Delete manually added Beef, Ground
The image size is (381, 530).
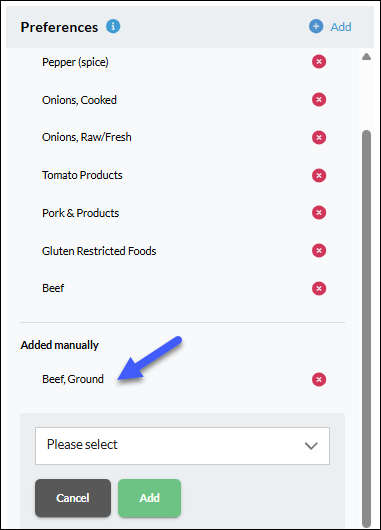pos(319,379)
